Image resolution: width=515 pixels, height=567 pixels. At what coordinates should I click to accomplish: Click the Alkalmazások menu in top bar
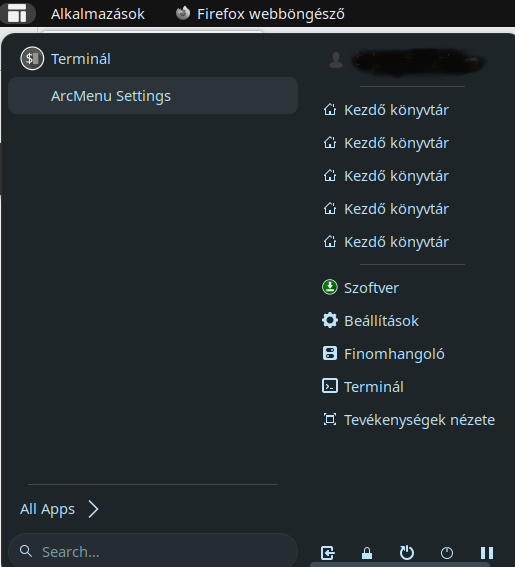(98, 14)
